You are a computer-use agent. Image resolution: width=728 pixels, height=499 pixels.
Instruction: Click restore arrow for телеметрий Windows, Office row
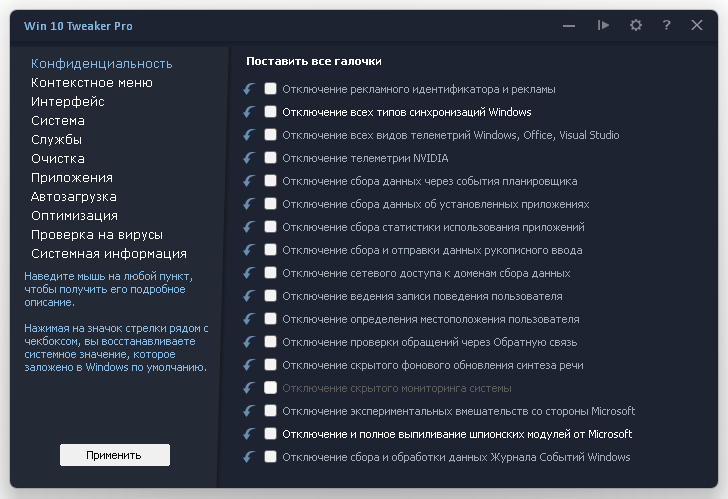click(249, 135)
